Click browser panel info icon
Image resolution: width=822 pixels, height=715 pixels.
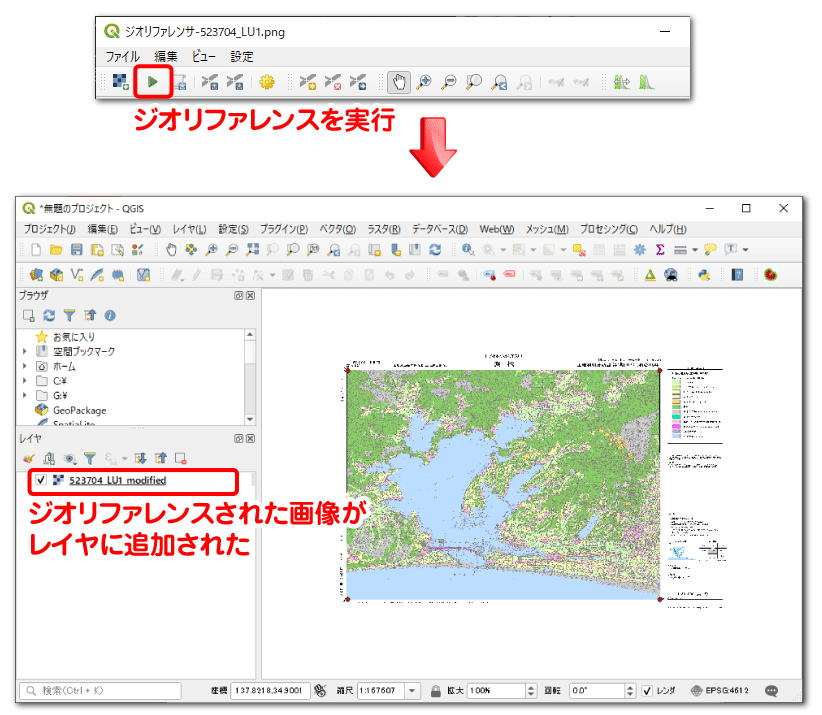coord(110,315)
